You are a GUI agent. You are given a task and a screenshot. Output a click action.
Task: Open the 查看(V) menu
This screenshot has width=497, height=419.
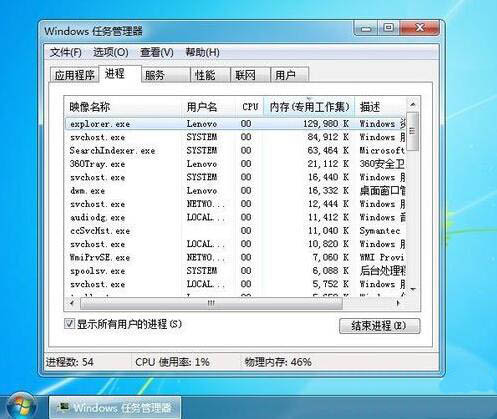coord(157,52)
